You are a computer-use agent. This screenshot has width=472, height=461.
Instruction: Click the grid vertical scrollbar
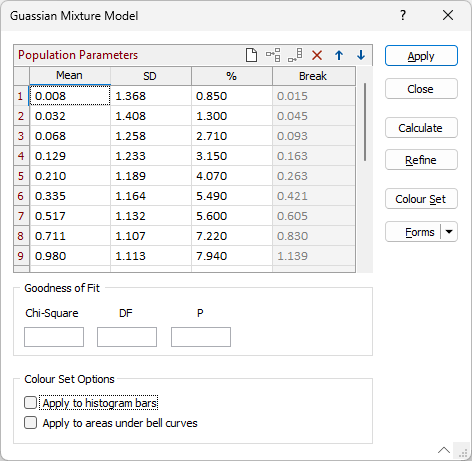(x=365, y=122)
